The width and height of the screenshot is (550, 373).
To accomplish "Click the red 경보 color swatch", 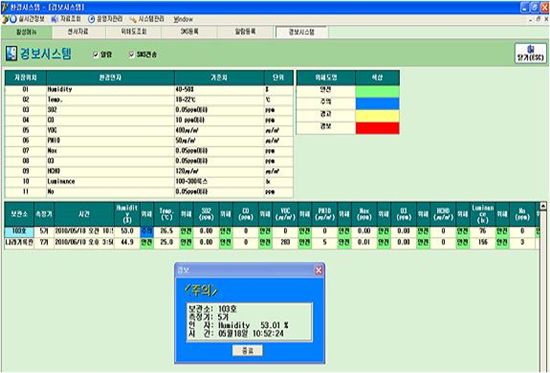I will coord(377,128).
